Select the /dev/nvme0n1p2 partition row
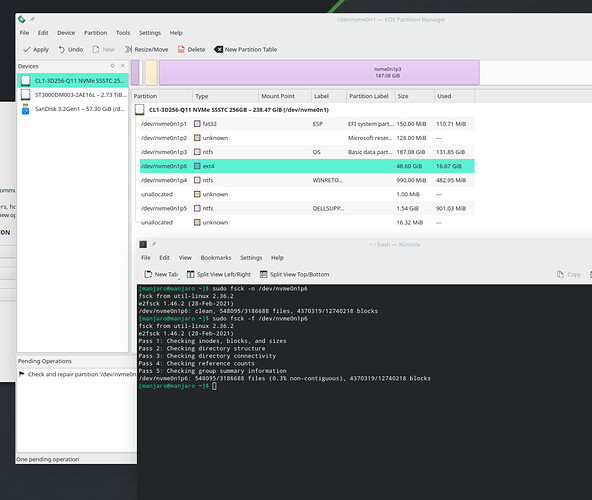592x500 pixels. [x=307, y=138]
